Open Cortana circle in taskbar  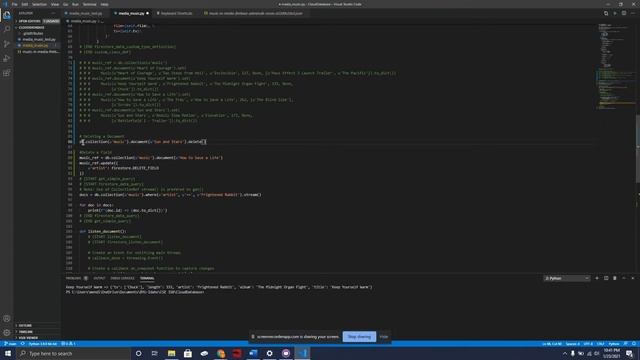coord(138,353)
